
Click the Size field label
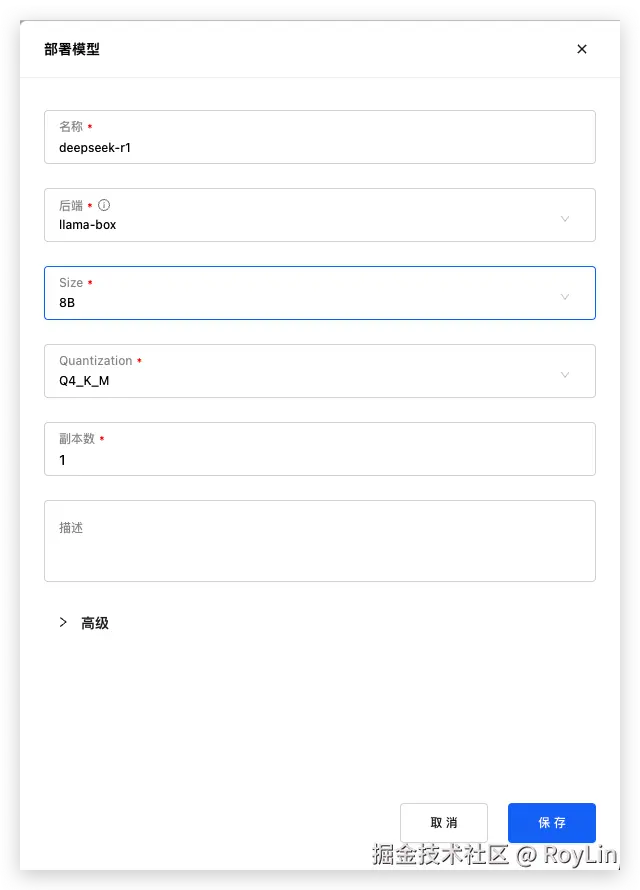tap(71, 283)
